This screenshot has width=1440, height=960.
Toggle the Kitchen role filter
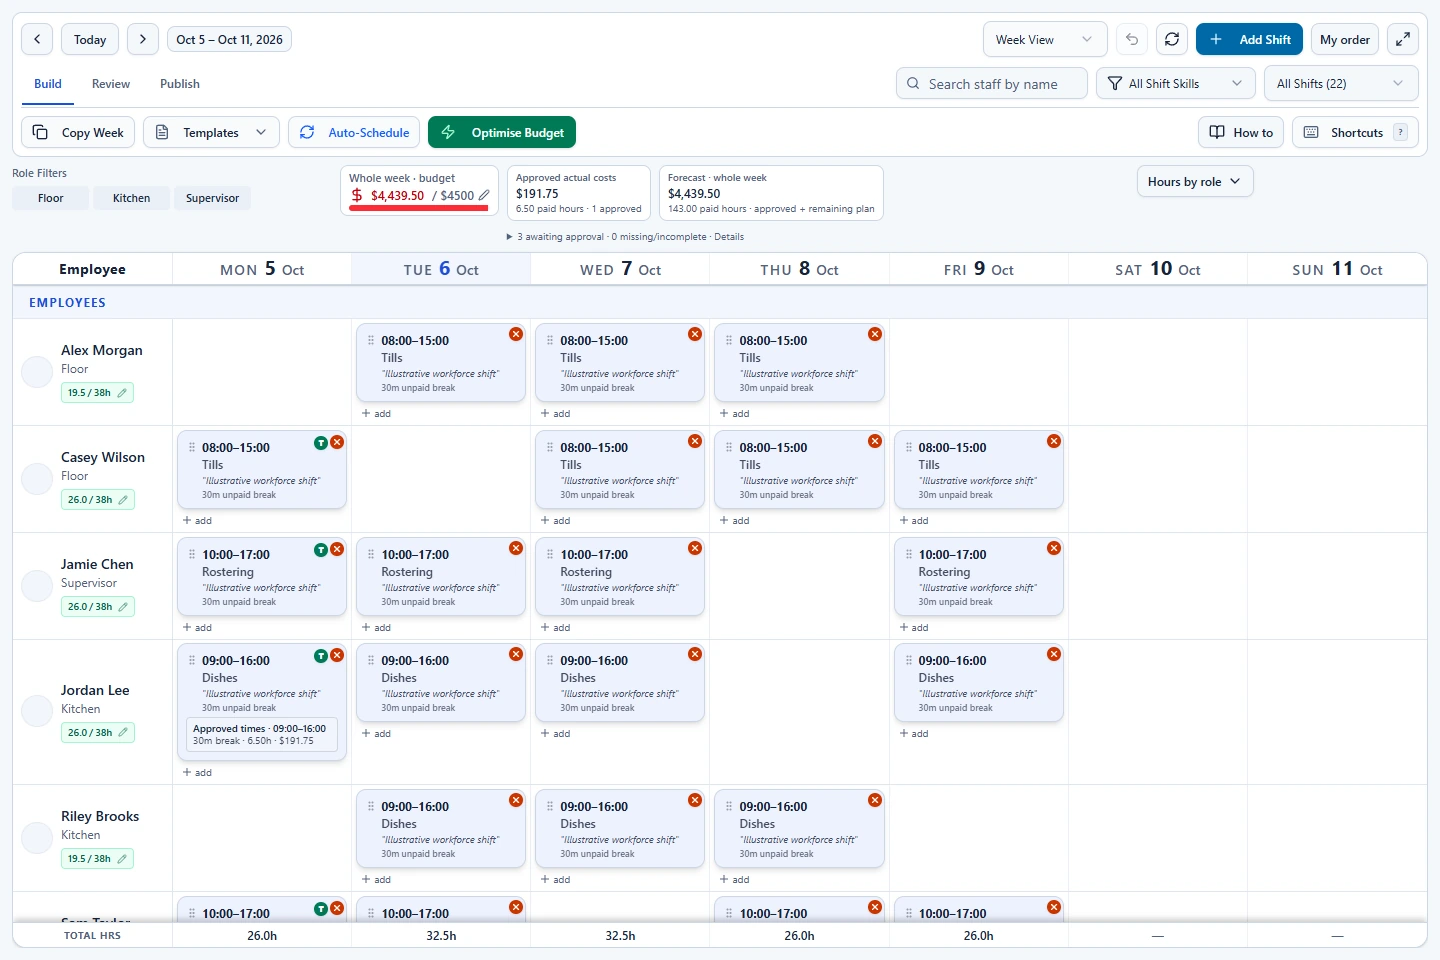131,198
